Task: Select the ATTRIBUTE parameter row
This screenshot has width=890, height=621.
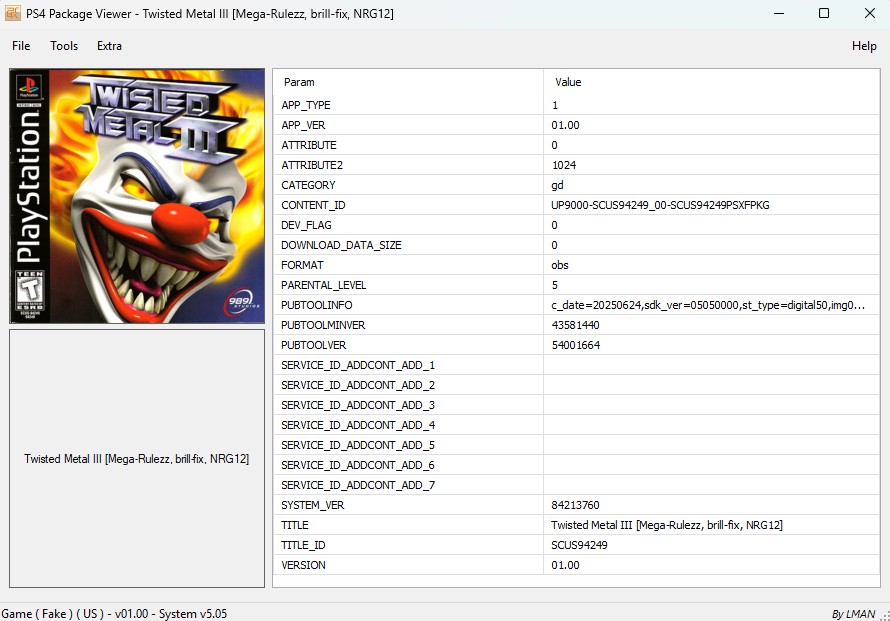Action: [576, 145]
